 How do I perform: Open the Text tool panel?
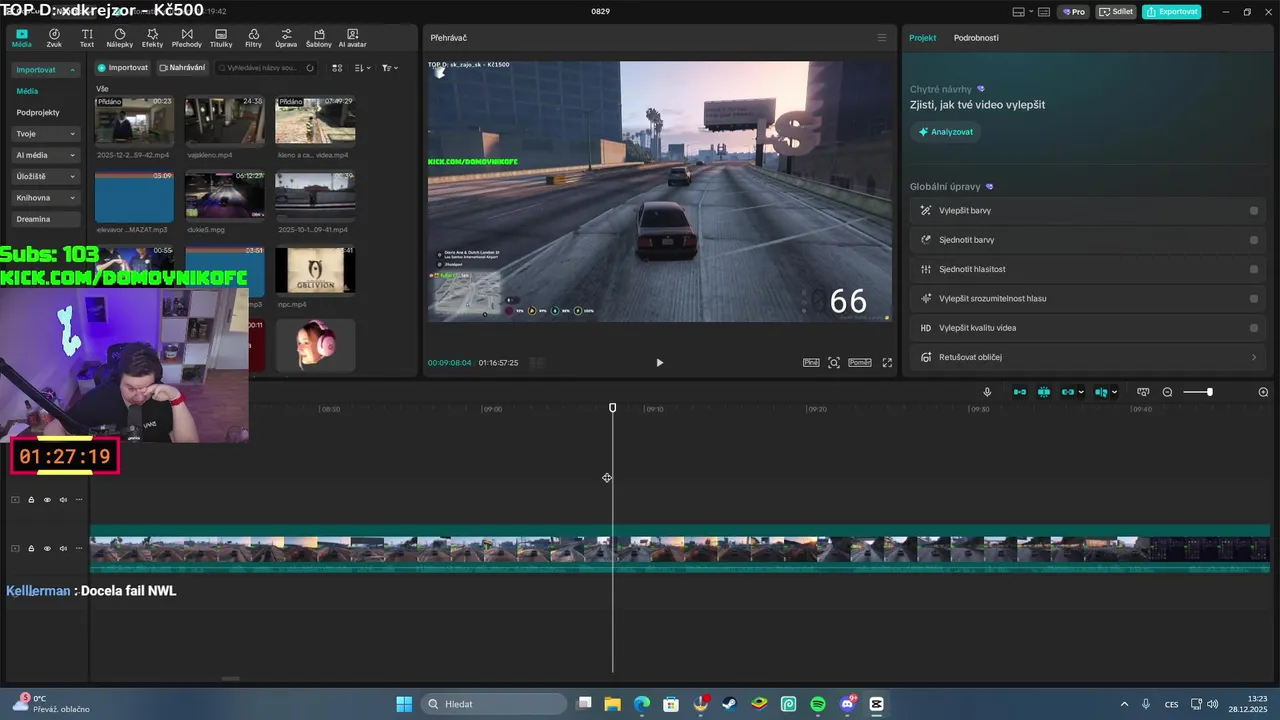[x=87, y=38]
